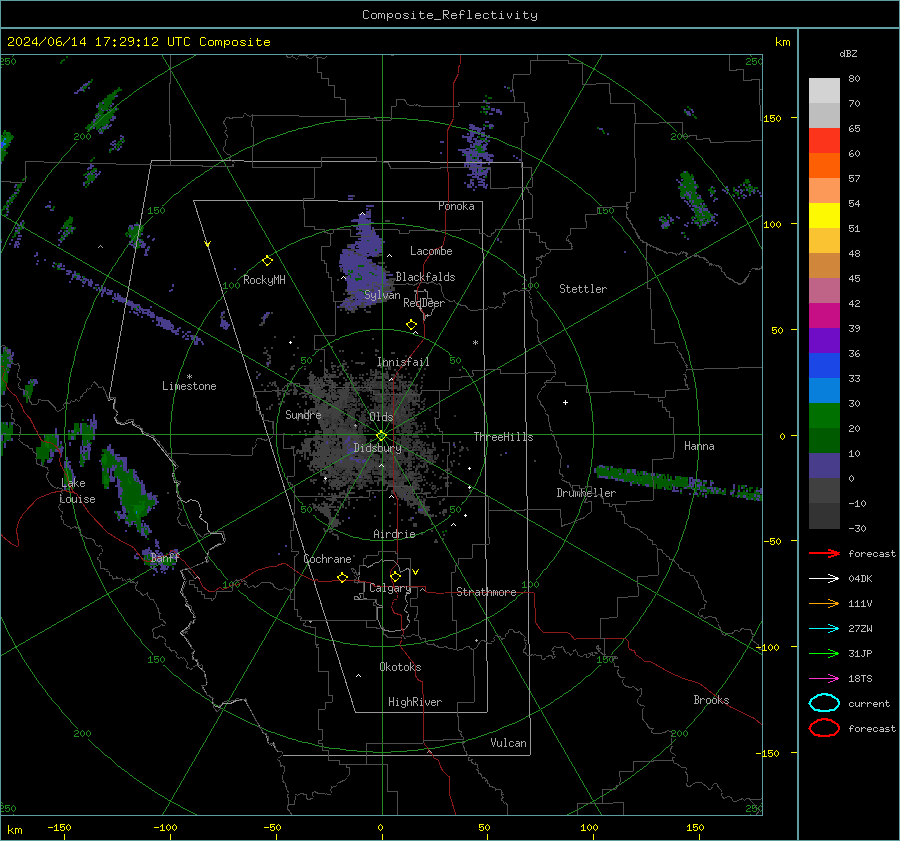Pick the purple 36-39 dBZ swatch
Image resolution: width=900 pixels, height=841 pixels.
[824, 340]
